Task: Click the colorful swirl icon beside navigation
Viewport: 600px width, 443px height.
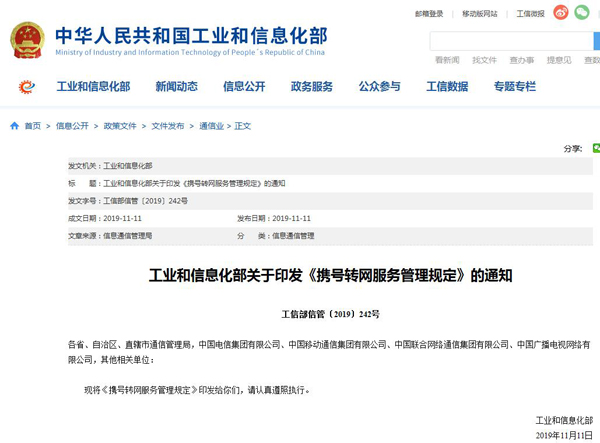Action: click(x=27, y=87)
